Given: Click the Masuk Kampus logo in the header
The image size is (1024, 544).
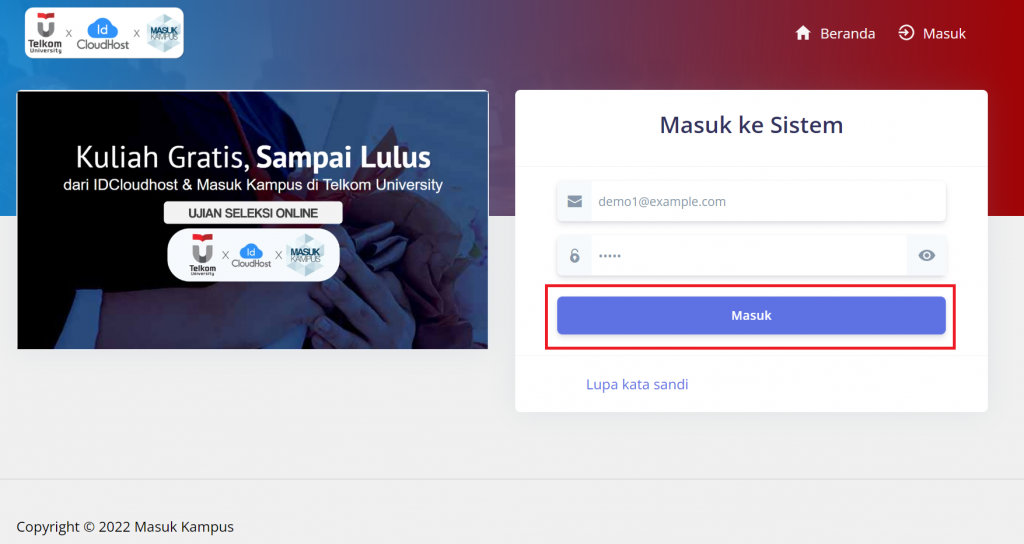Looking at the screenshot, I should point(162,33).
